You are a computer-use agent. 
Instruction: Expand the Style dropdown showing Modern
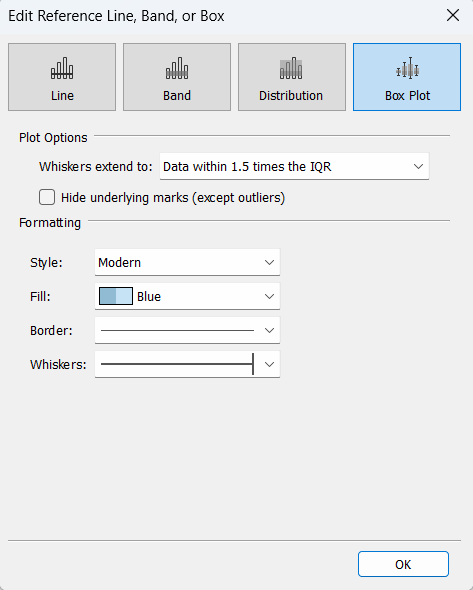click(187, 262)
